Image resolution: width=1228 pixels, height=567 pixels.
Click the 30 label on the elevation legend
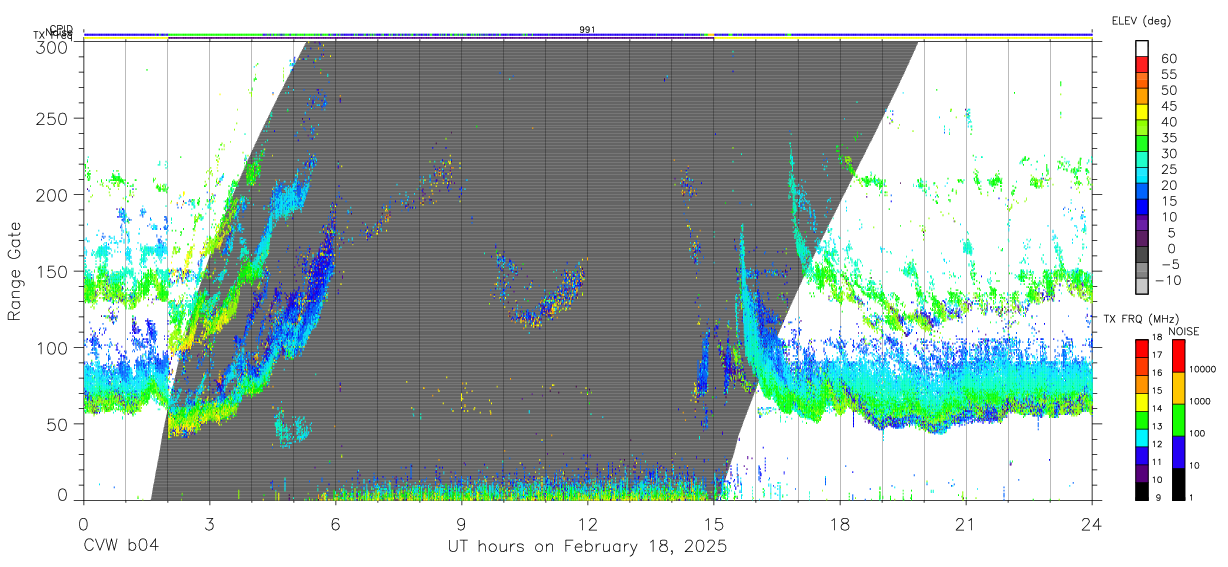tap(1168, 153)
